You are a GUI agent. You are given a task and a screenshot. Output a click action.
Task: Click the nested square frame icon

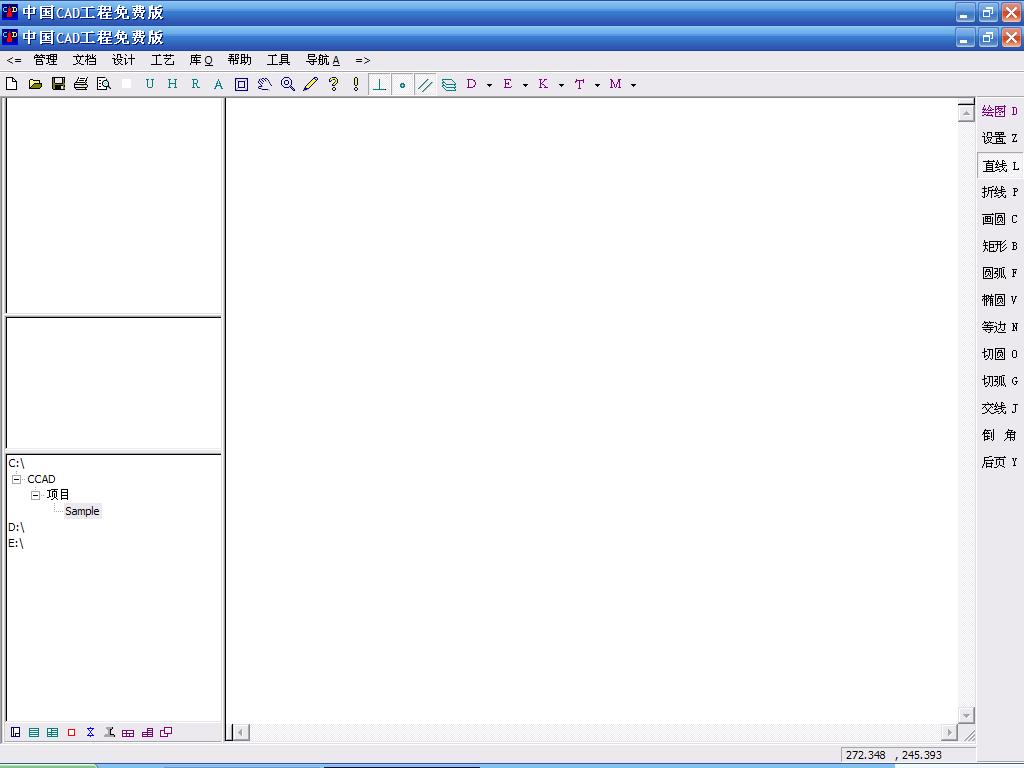point(242,84)
